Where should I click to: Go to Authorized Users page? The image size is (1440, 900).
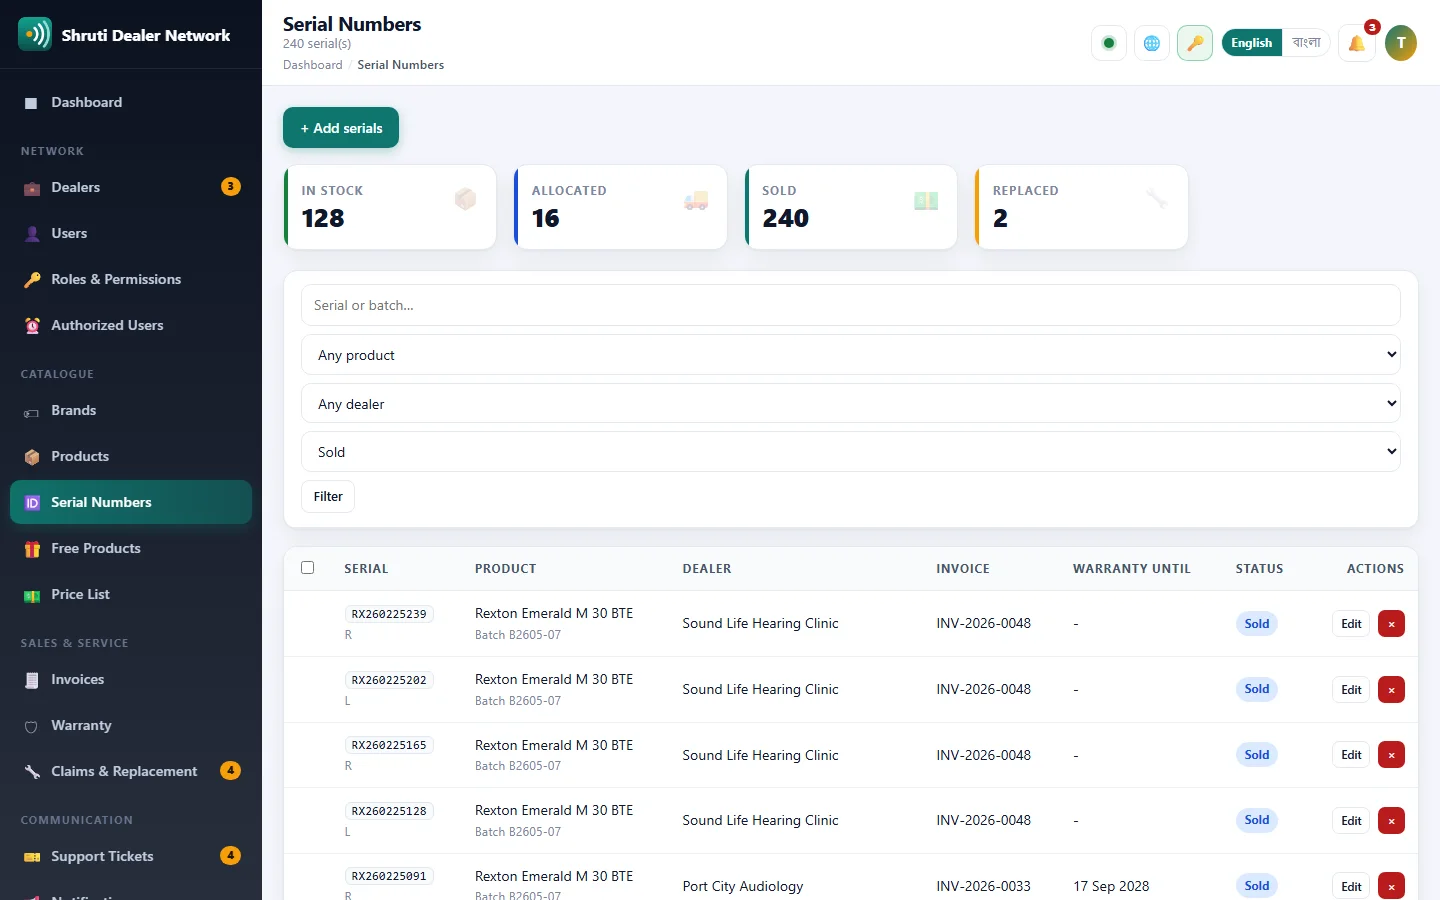pyautogui.click(x=131, y=326)
